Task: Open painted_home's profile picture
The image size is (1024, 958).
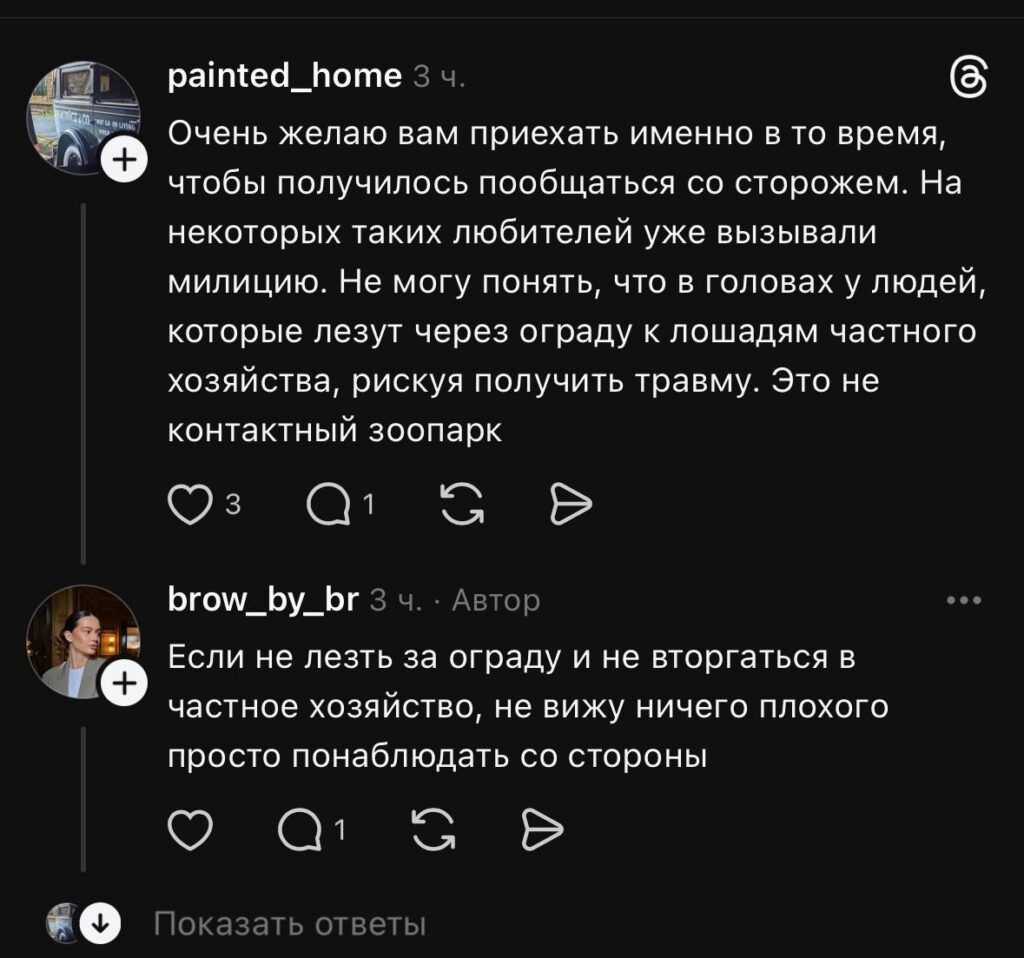Action: [x=82, y=118]
